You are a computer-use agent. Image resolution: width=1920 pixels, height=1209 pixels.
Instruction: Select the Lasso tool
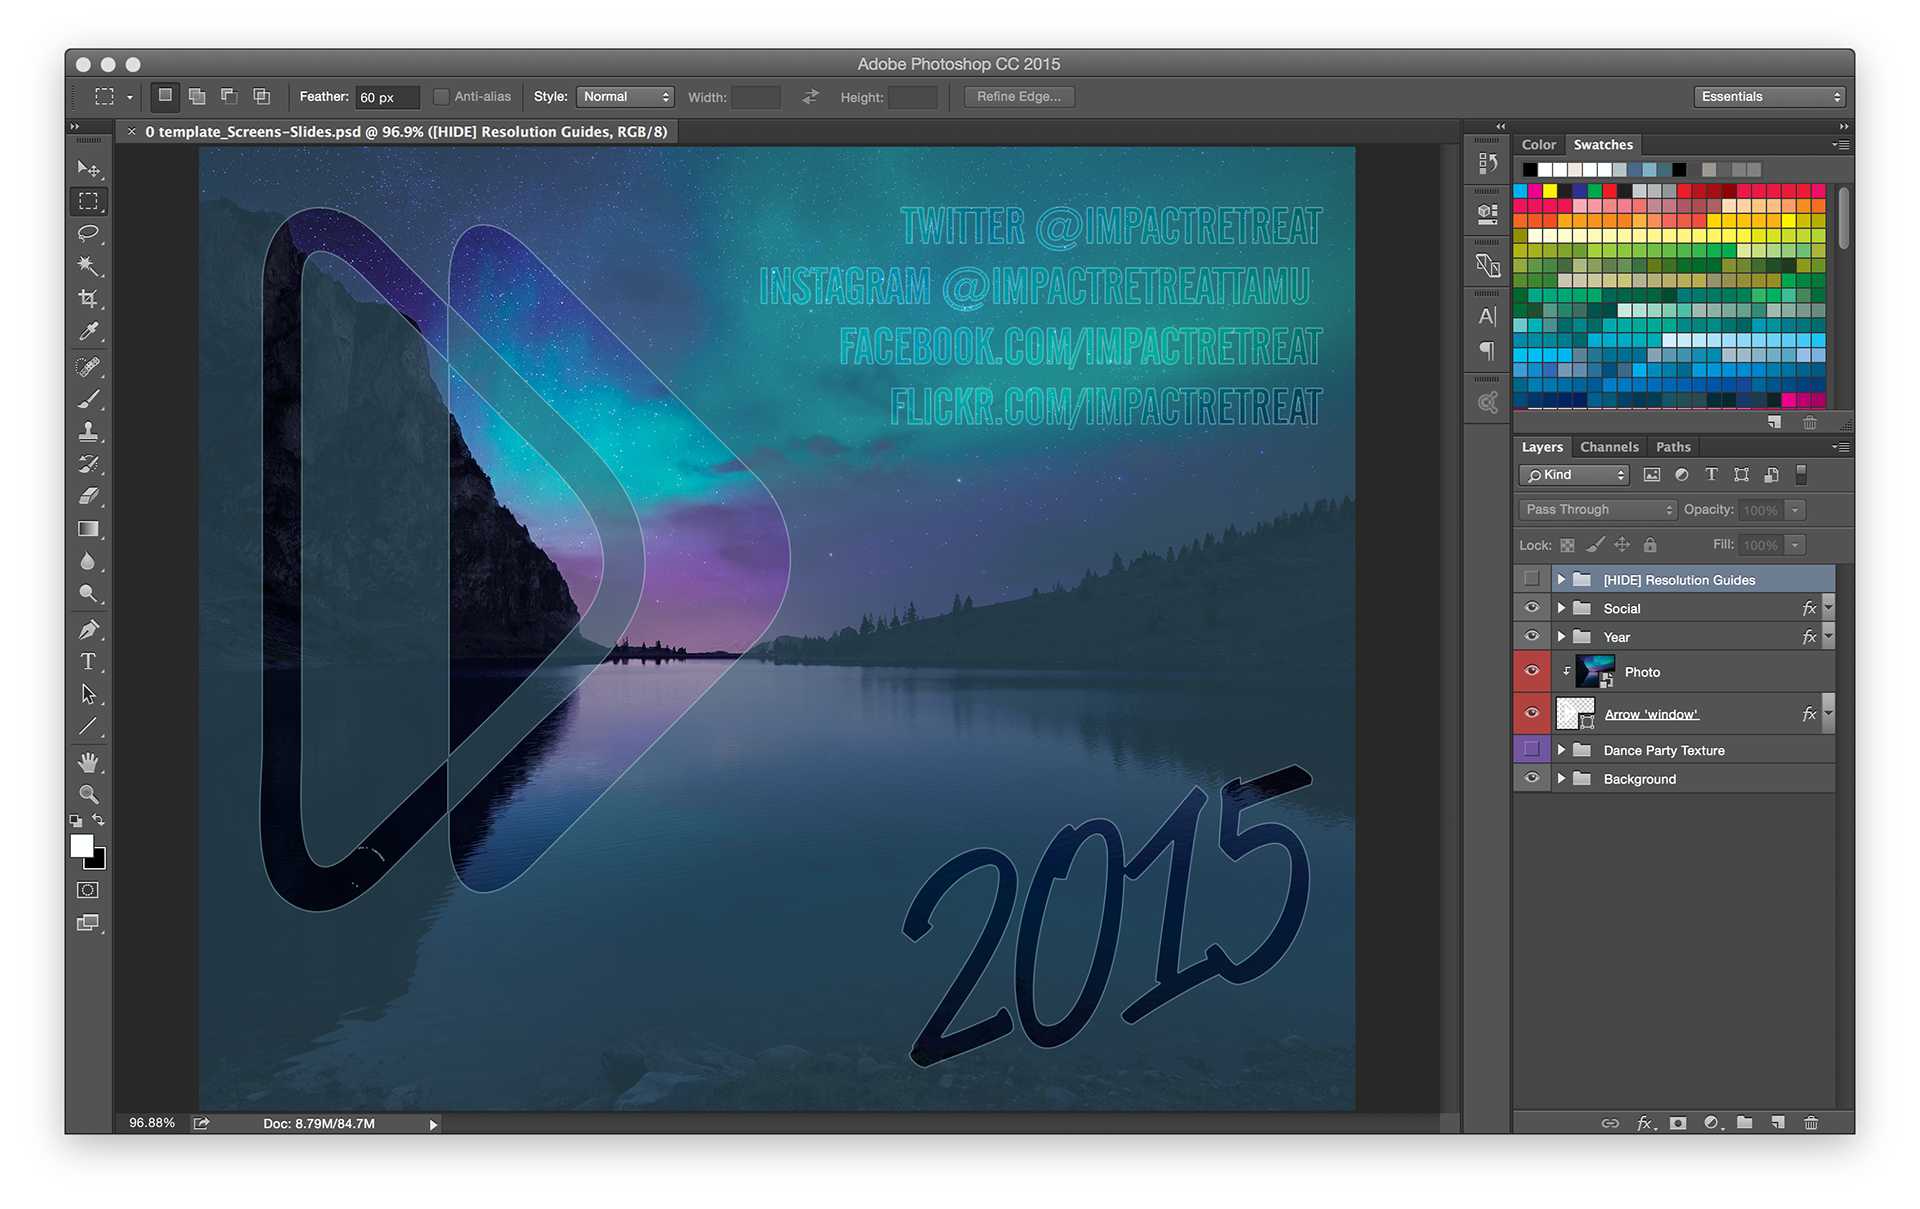click(89, 234)
